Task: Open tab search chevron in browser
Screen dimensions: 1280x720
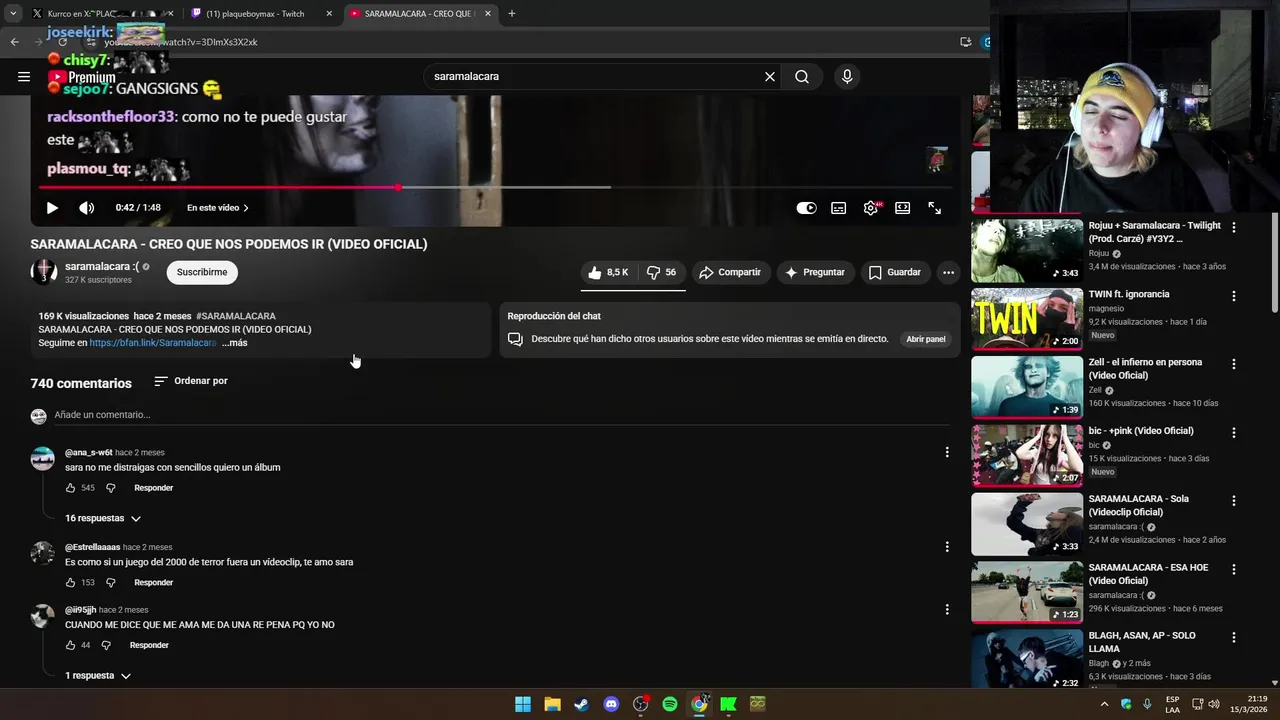Action: [x=13, y=14]
